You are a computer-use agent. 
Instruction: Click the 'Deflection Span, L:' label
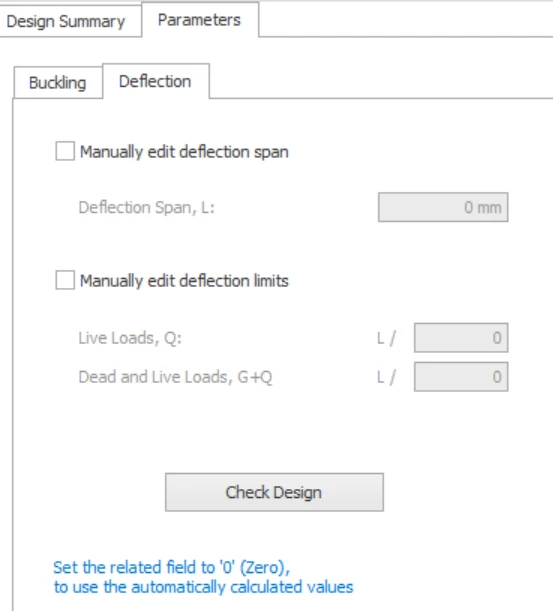click(147, 208)
